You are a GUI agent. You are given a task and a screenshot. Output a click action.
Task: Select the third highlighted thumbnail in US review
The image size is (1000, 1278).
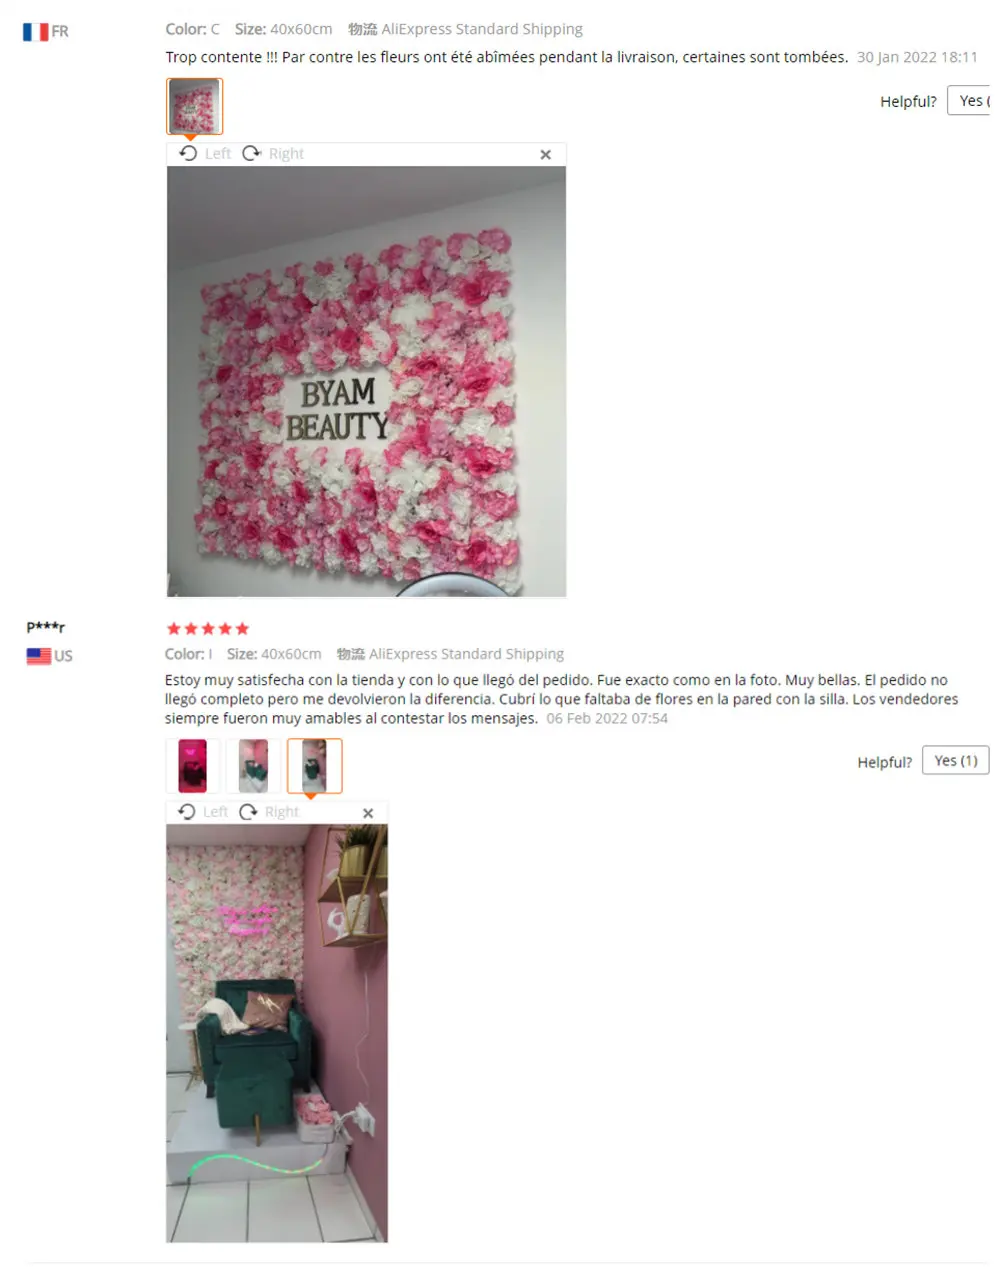(314, 766)
